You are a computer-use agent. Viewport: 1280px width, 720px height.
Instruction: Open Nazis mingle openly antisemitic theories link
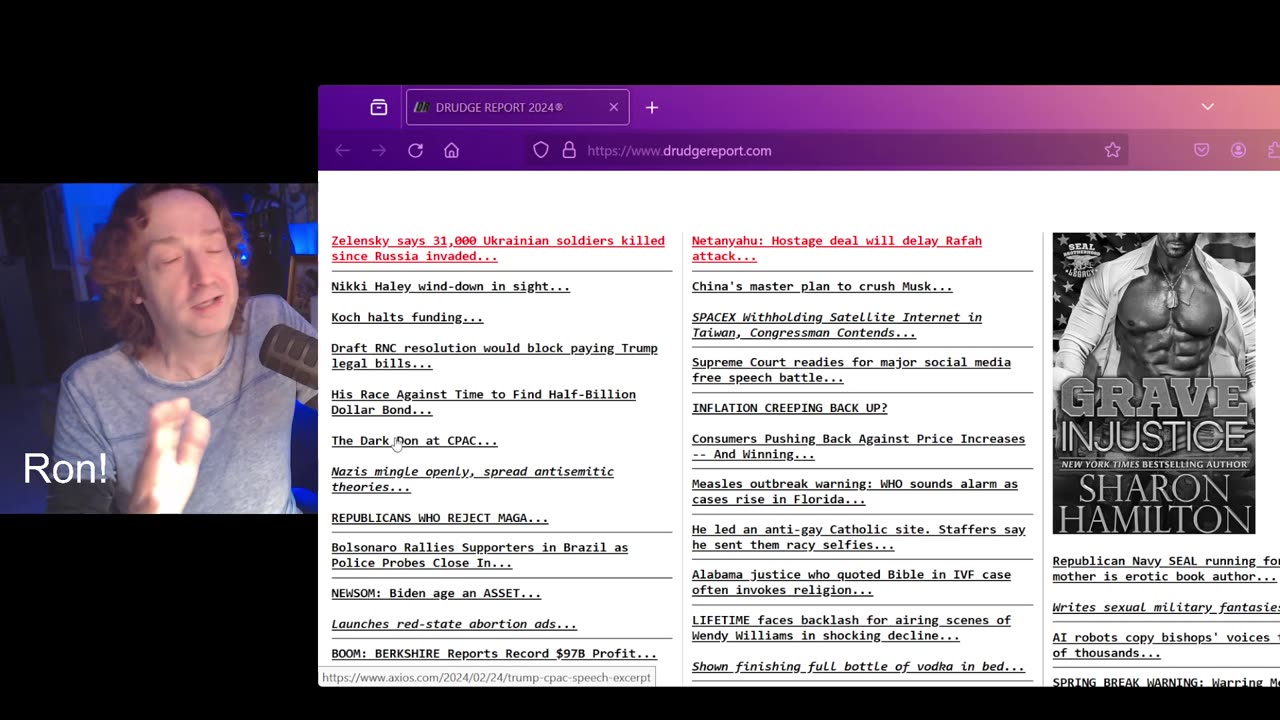click(x=472, y=479)
